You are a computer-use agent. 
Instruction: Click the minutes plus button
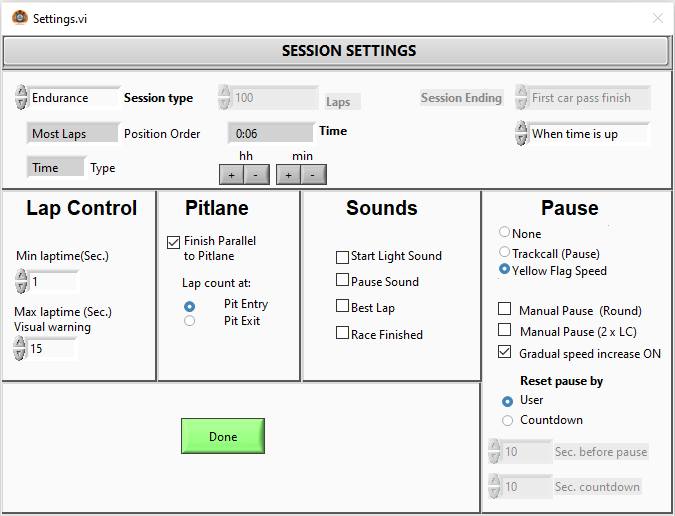(x=289, y=175)
